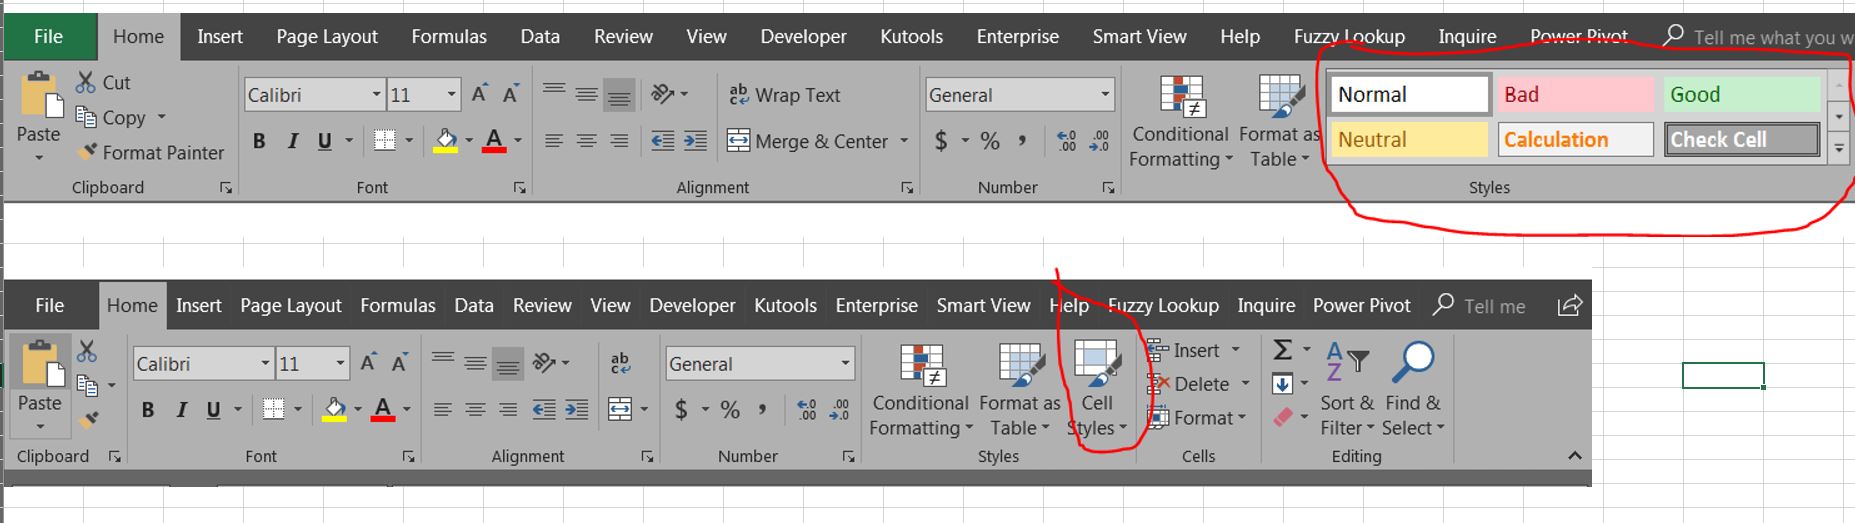Click Format Painter in upper ribbon
The height and width of the screenshot is (523, 1855).
coord(151,152)
